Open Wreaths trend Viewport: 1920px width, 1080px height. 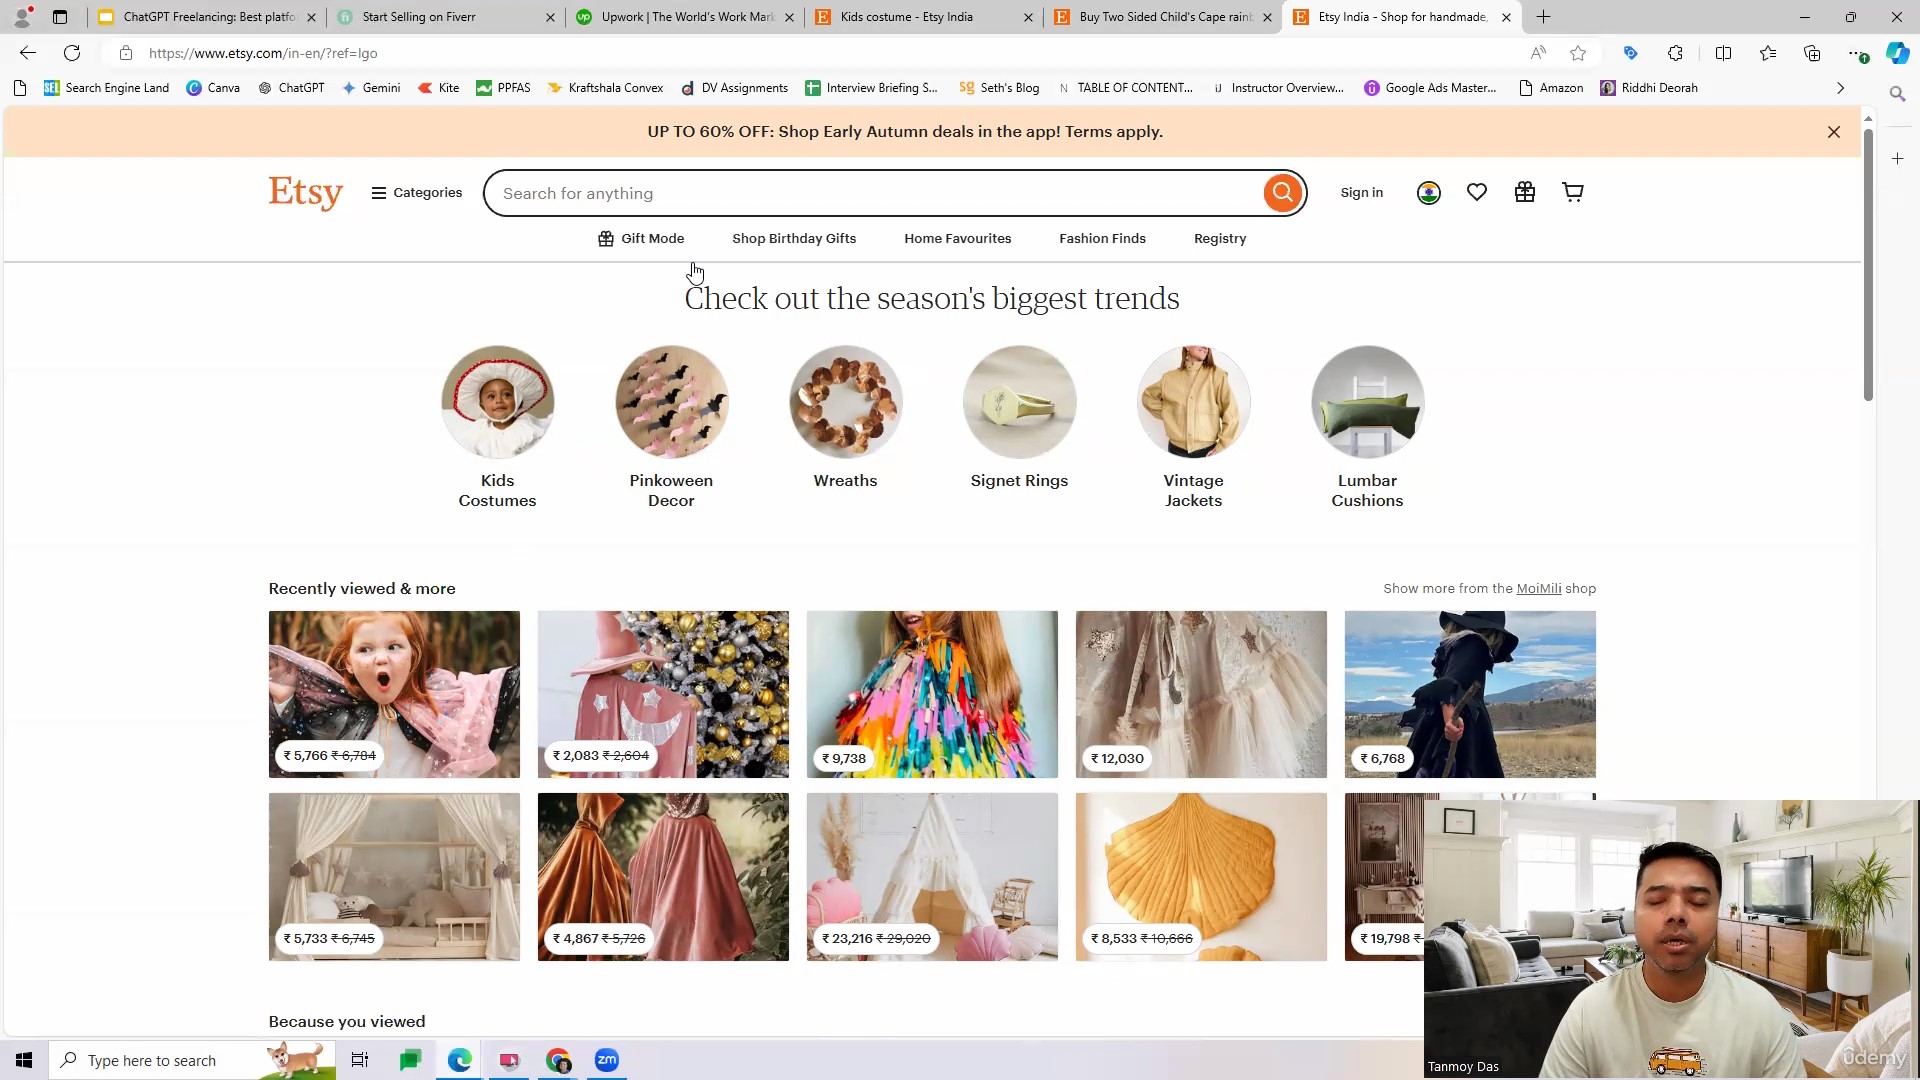[x=845, y=418]
